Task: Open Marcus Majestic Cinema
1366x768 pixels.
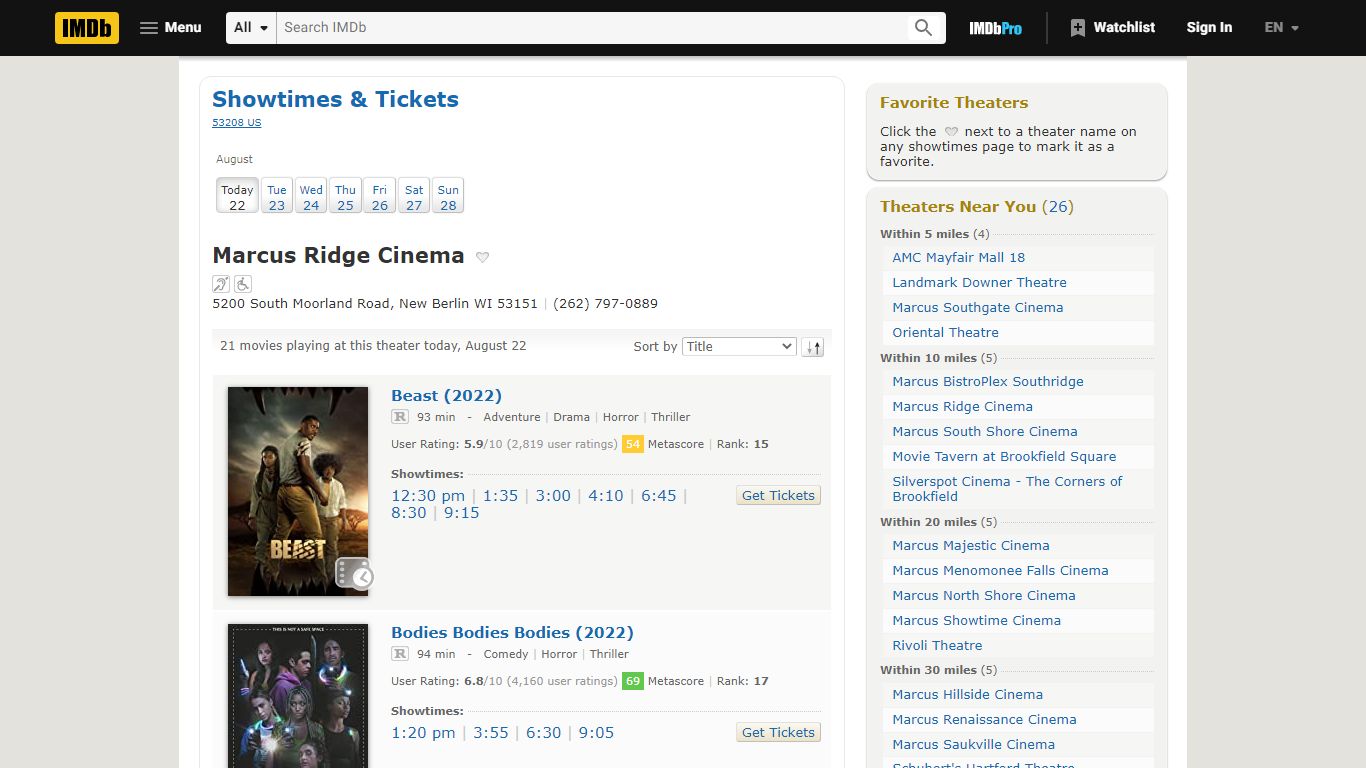Action: click(971, 545)
